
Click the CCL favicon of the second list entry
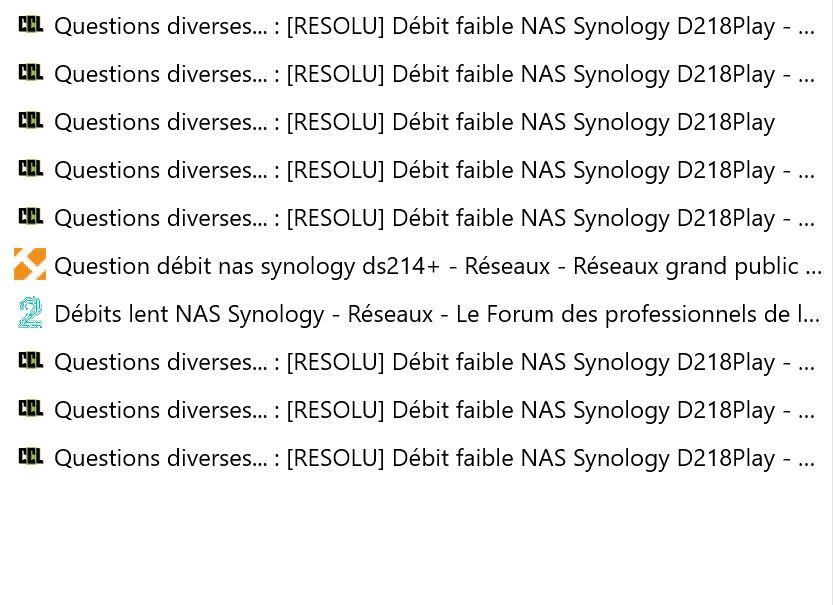(30, 72)
